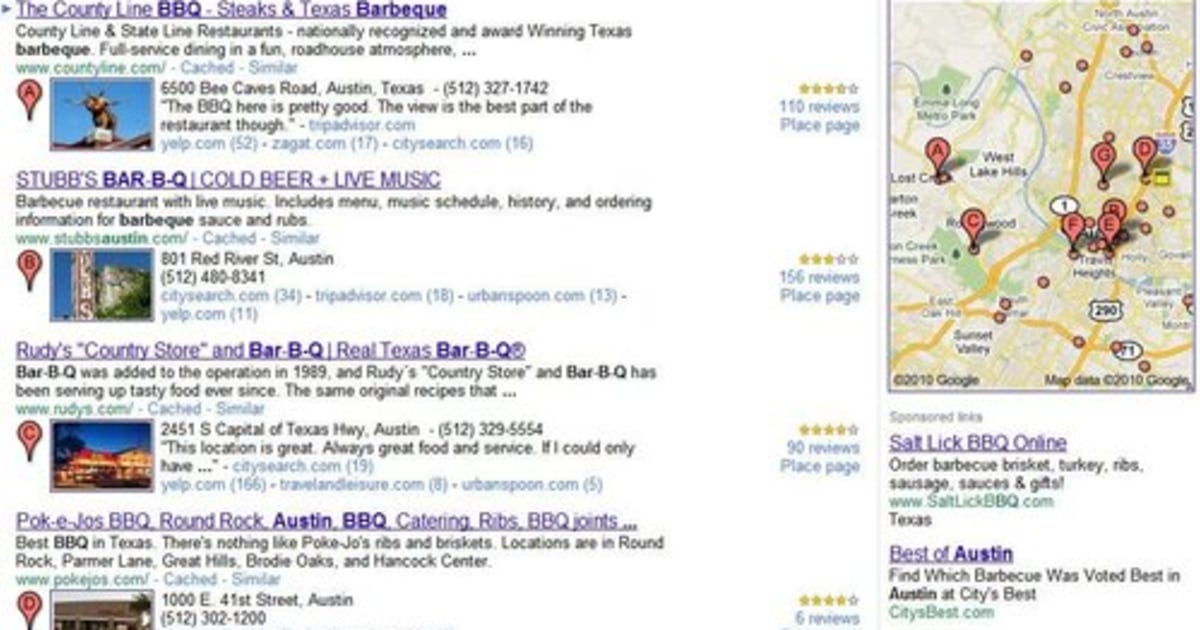This screenshot has height=630, width=1200.
Task: Click the Rudy's star rating above 90 reviews
Action: [829, 429]
